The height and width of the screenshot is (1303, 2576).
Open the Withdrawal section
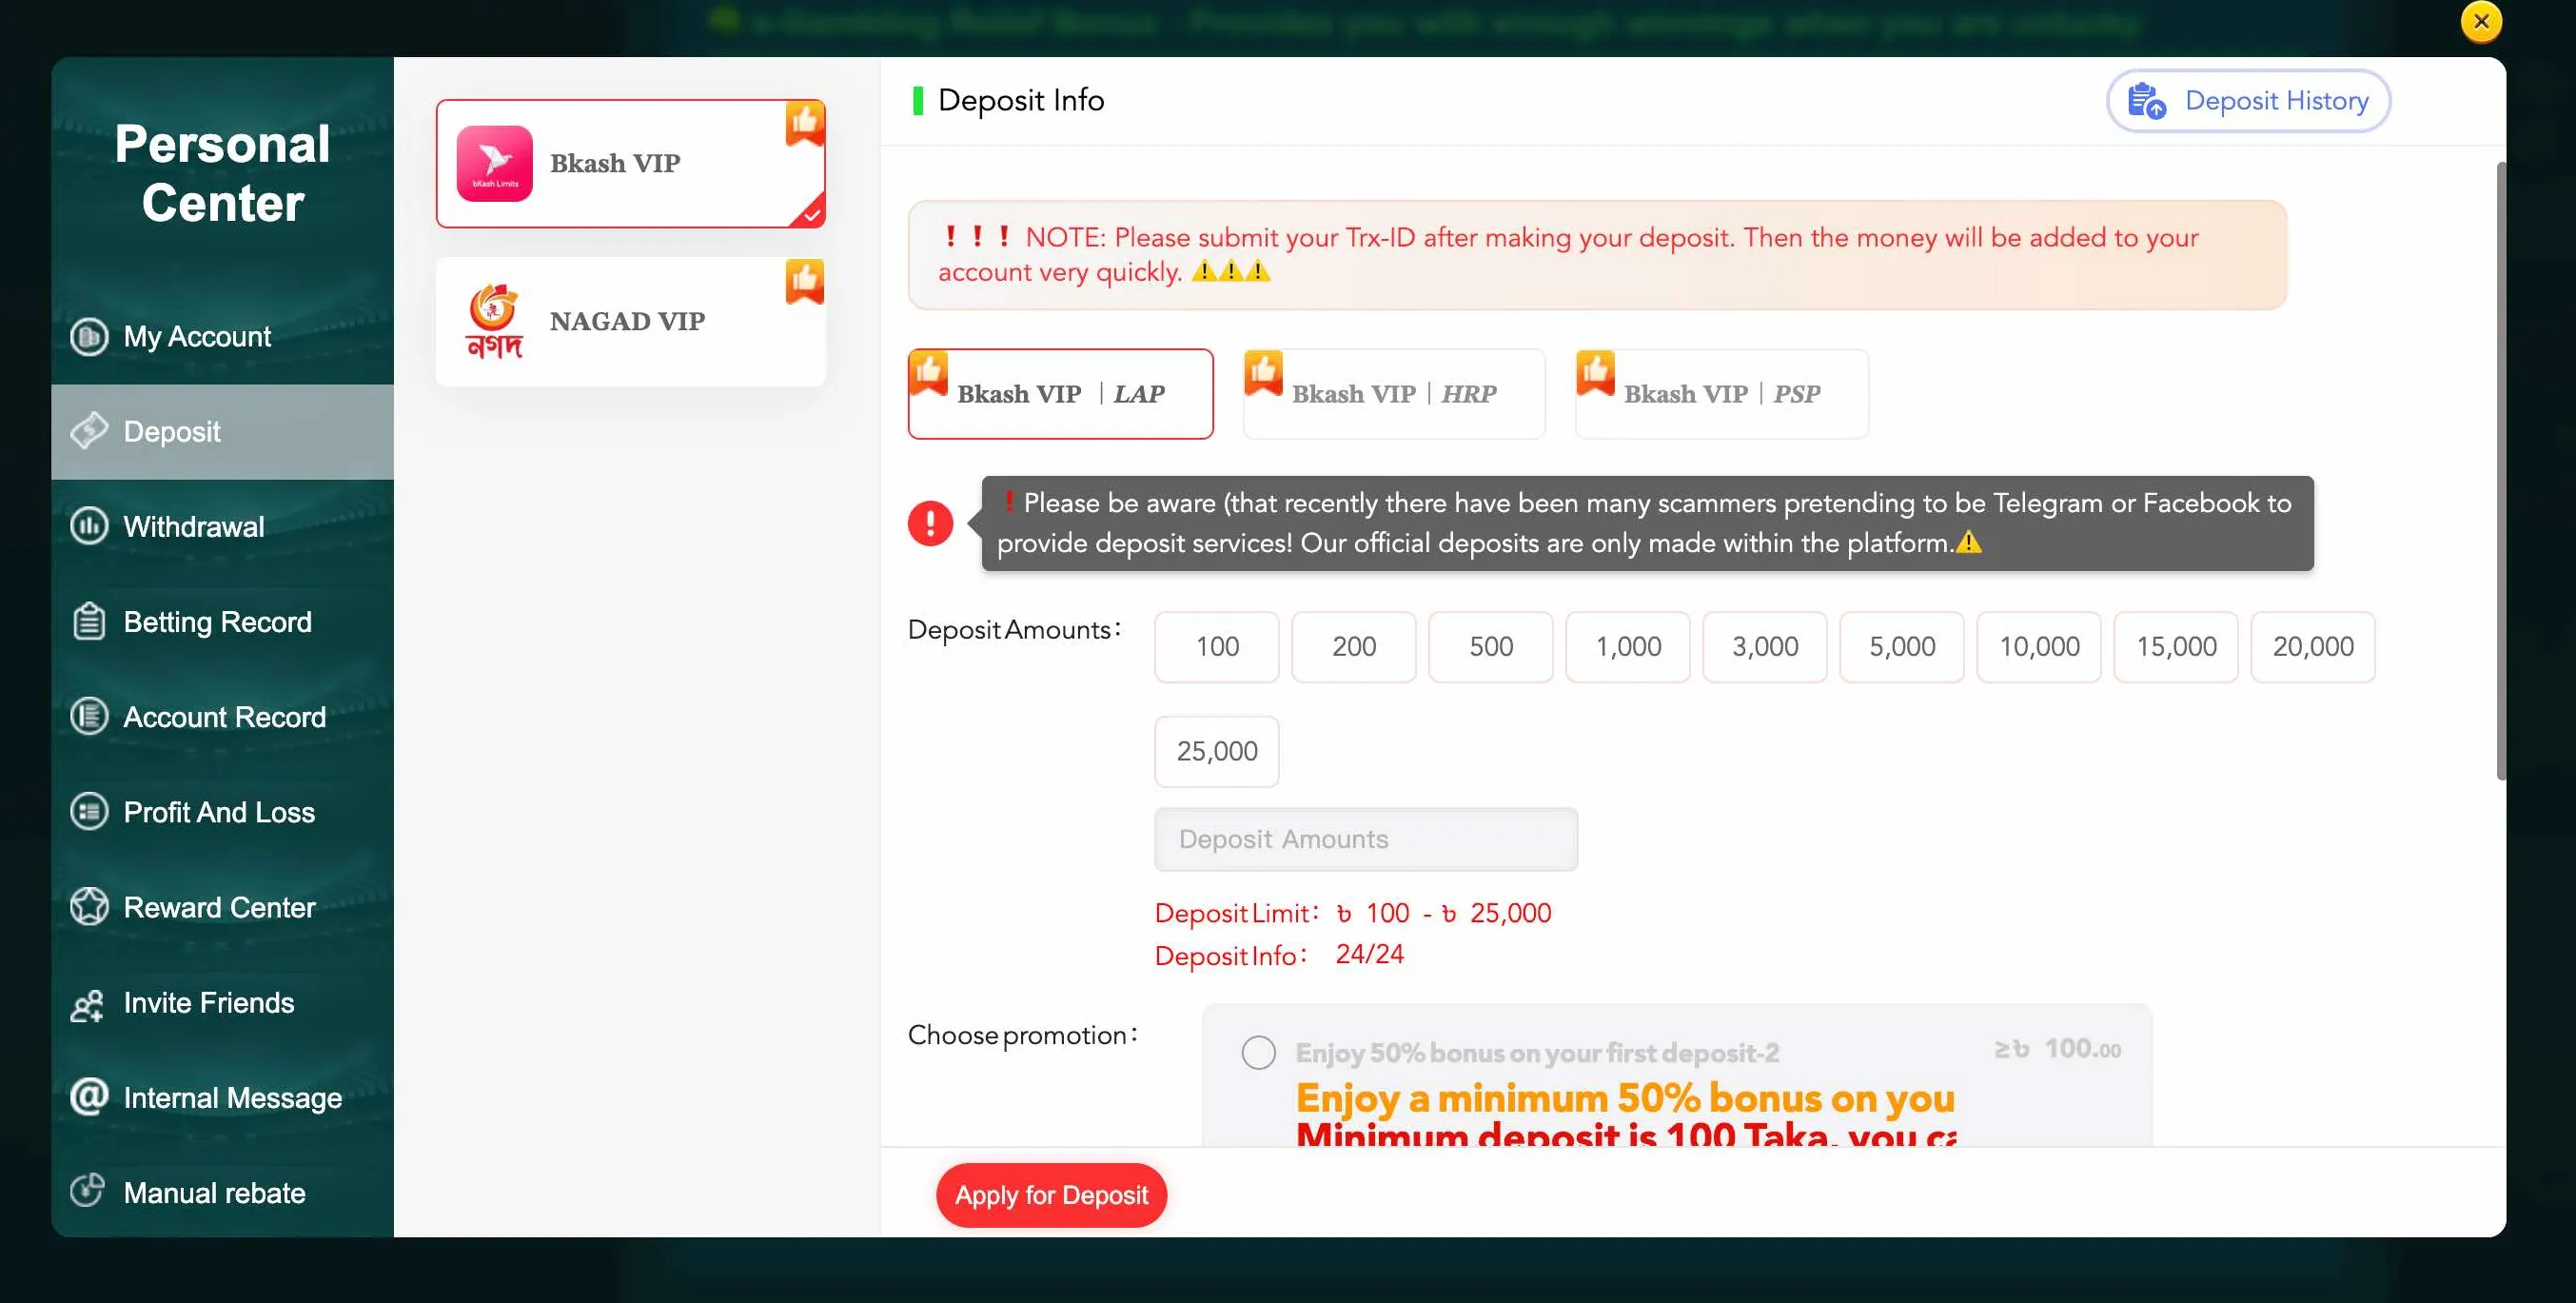[222, 526]
